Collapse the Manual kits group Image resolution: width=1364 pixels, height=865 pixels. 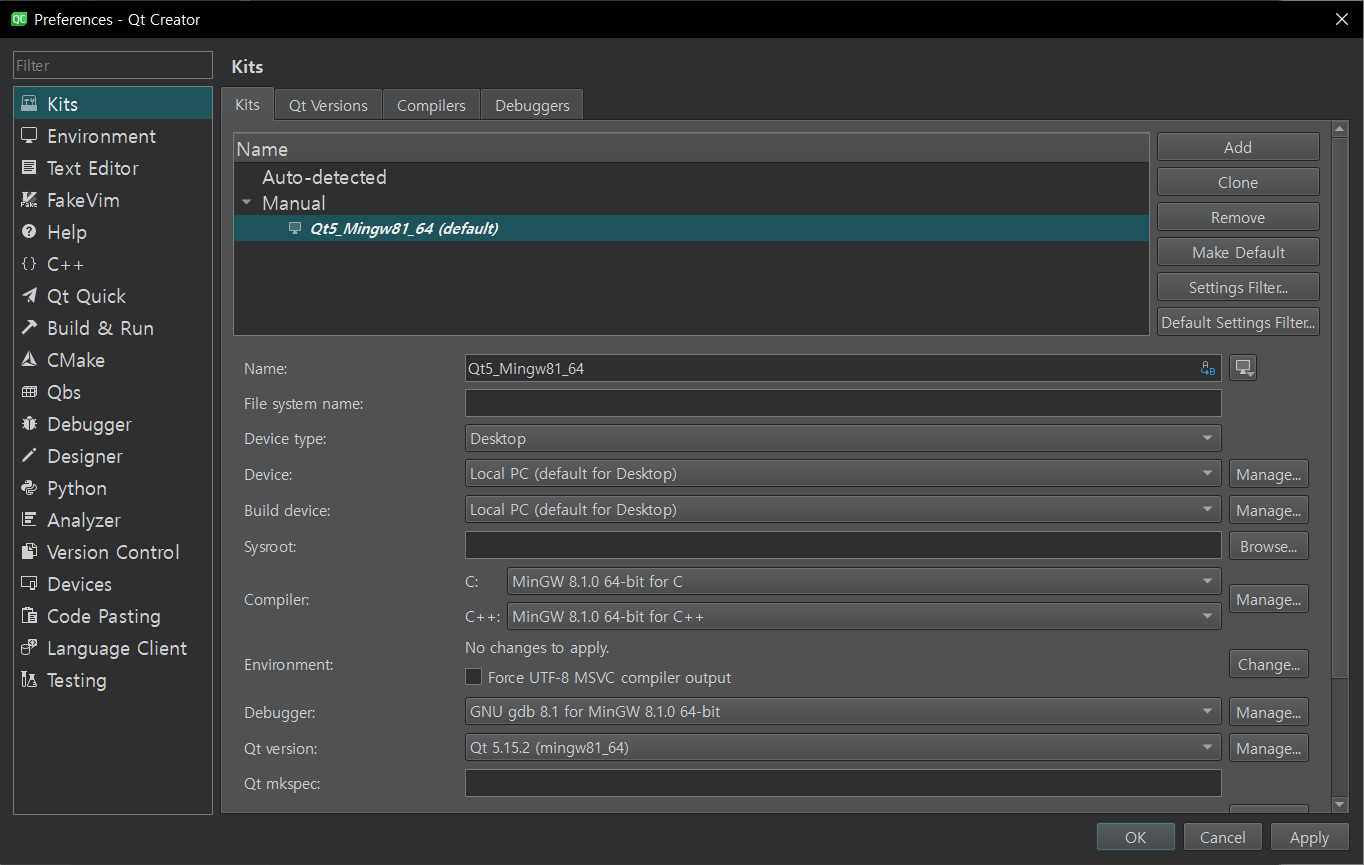tap(246, 203)
